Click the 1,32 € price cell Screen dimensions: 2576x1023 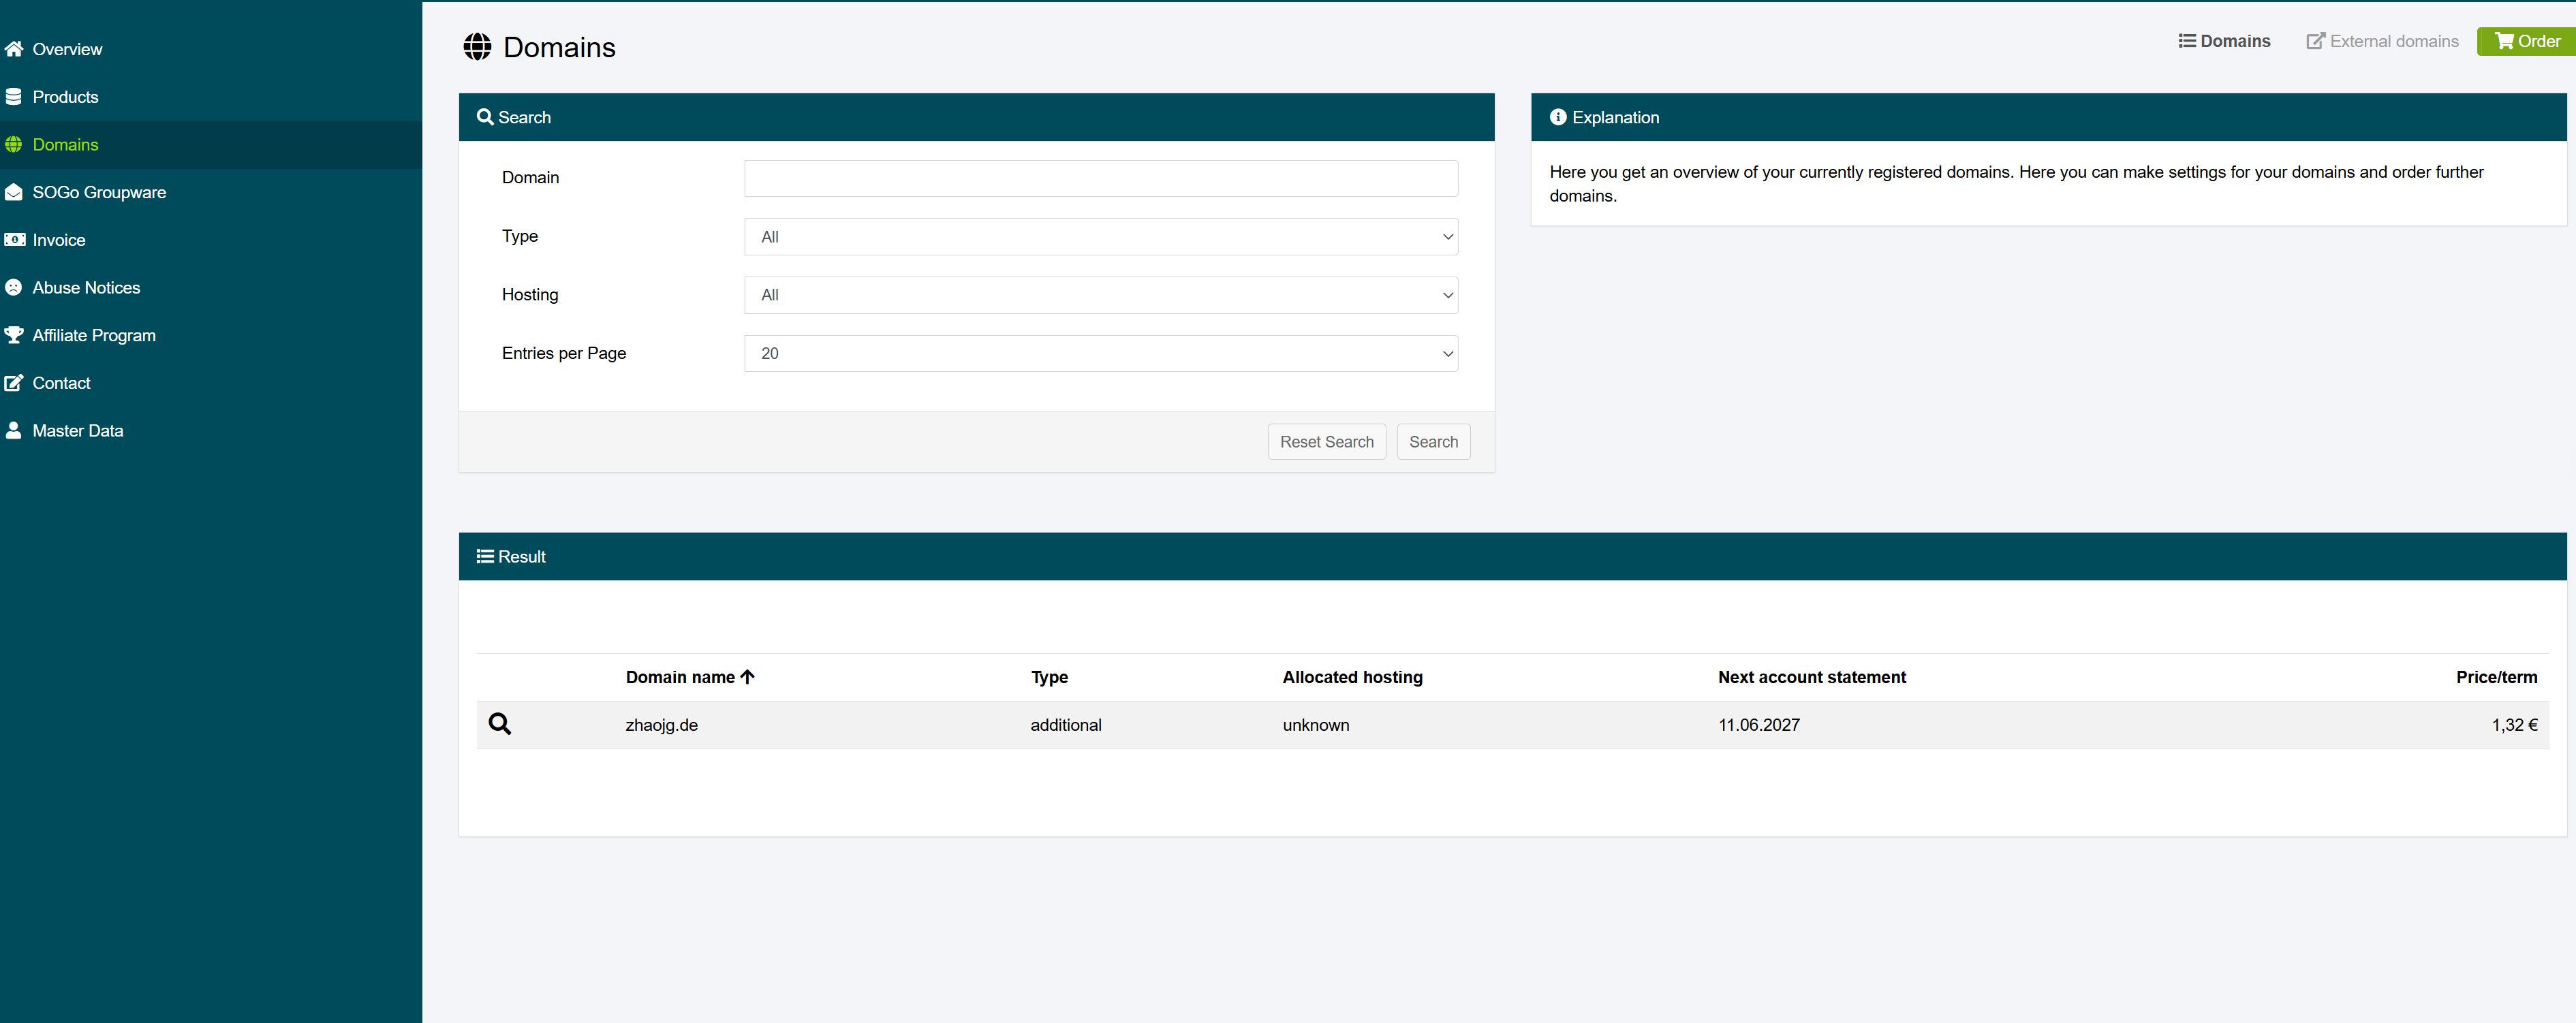point(2514,725)
